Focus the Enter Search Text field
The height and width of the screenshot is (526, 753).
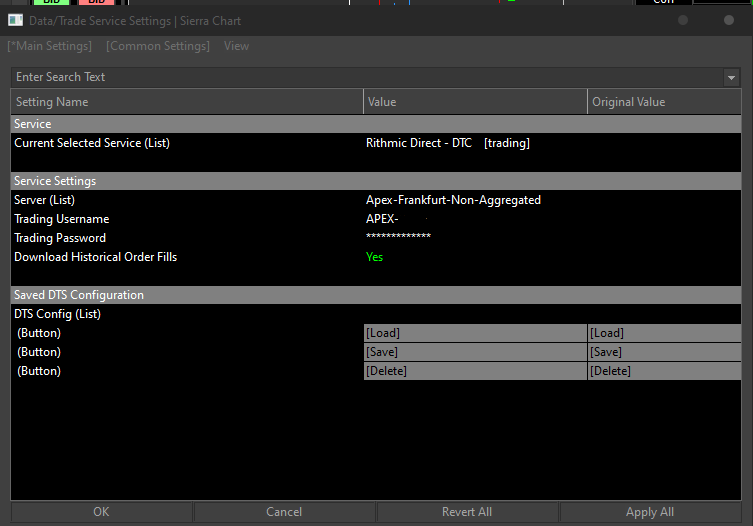(x=367, y=77)
